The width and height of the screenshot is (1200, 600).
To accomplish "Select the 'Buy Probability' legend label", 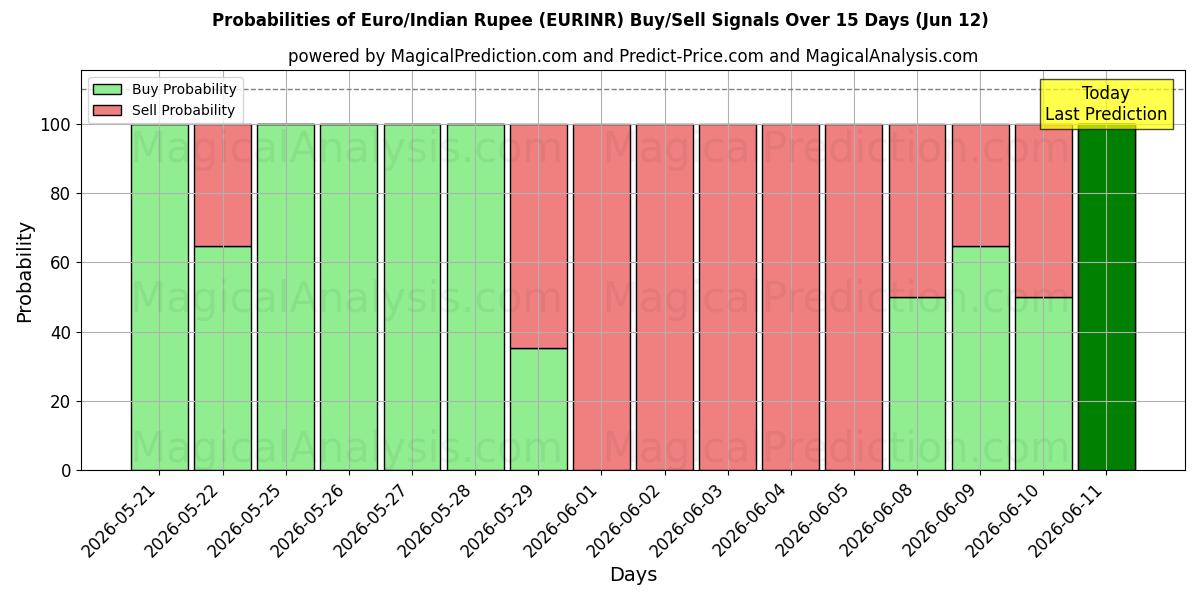I will [184, 89].
